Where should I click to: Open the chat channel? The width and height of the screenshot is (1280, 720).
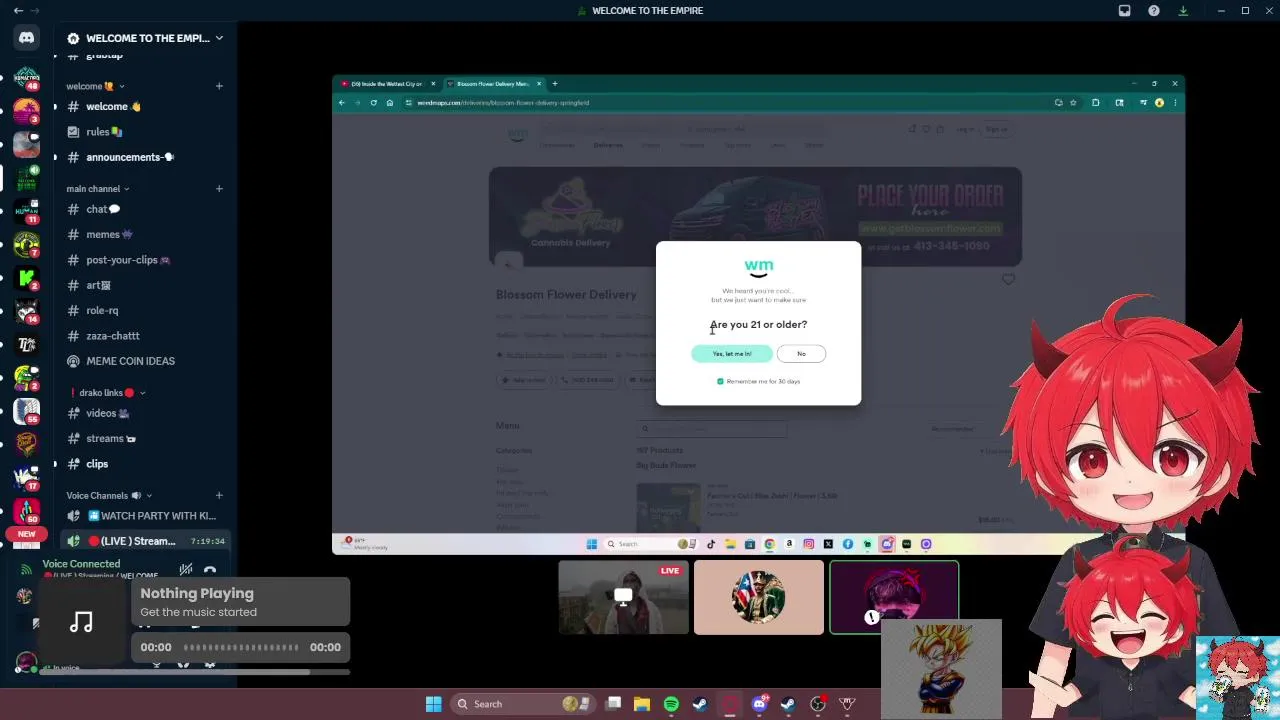click(x=145, y=209)
